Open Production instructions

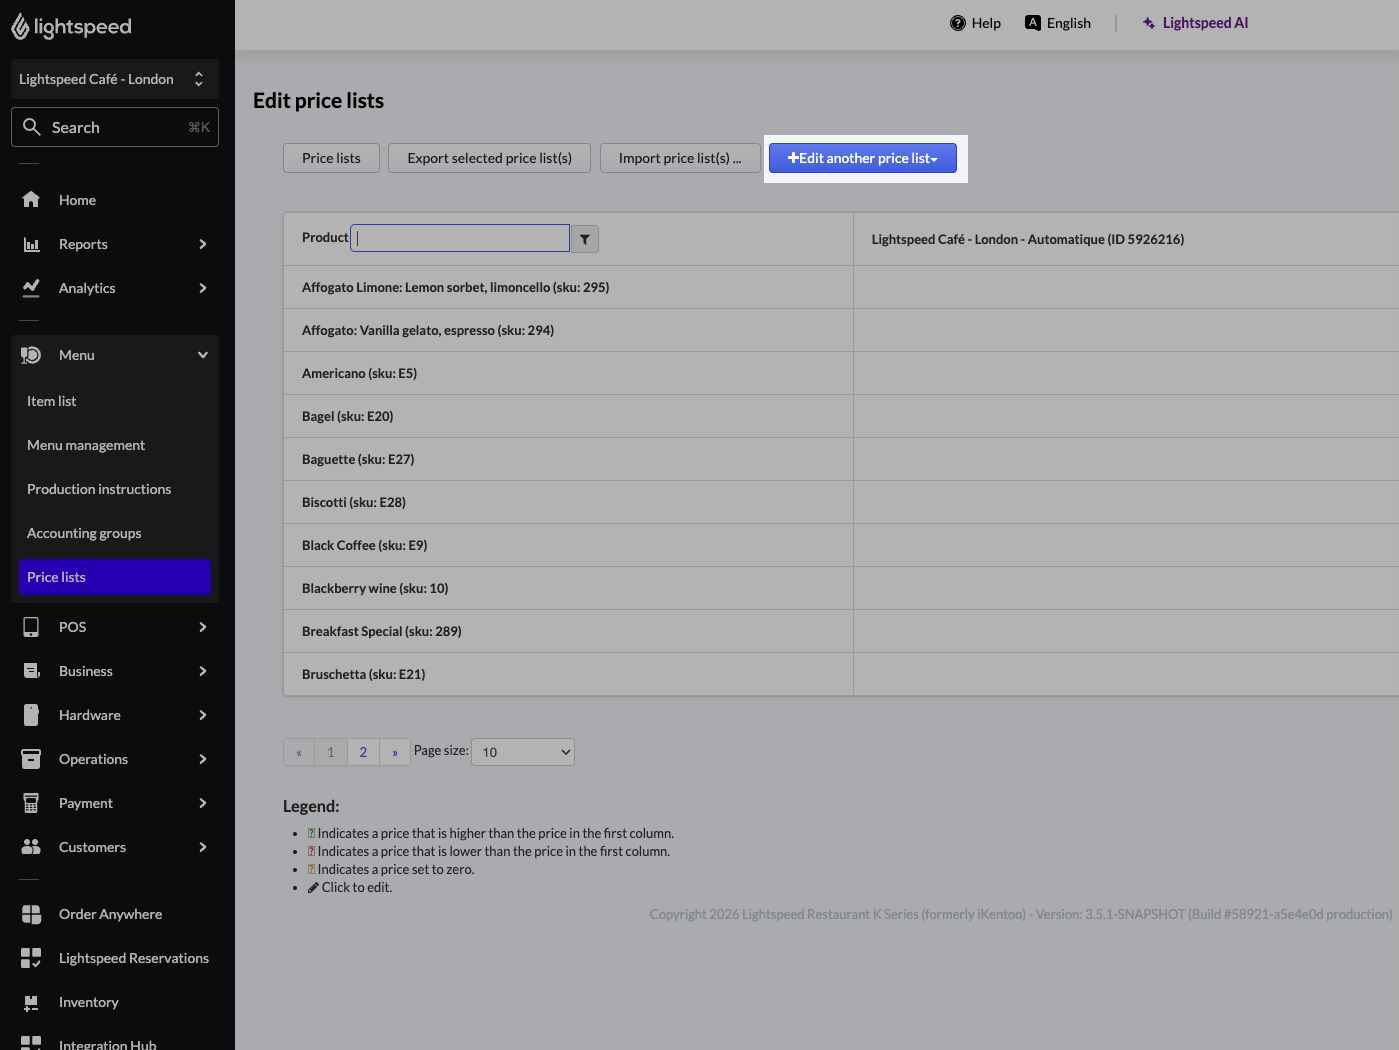(x=115, y=489)
